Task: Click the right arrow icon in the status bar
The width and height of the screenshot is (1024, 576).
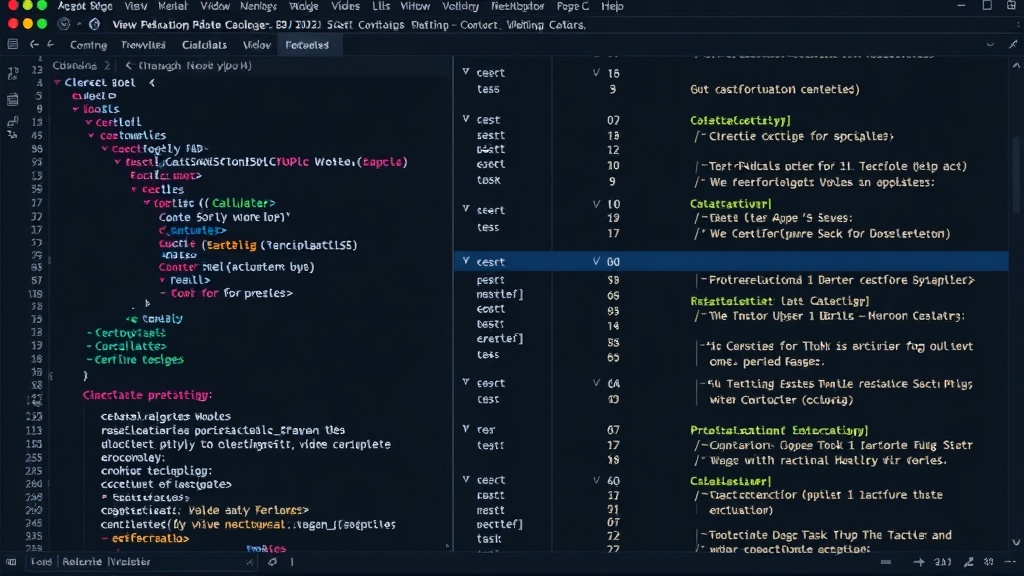Action: pyautogui.click(x=919, y=562)
